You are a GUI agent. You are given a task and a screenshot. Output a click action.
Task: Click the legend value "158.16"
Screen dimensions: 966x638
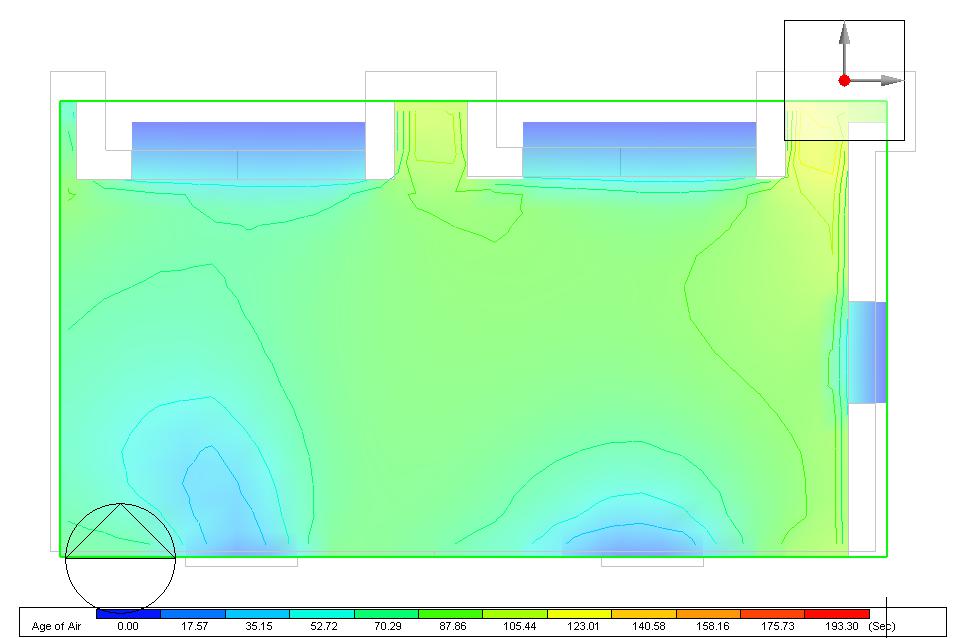click(x=712, y=626)
